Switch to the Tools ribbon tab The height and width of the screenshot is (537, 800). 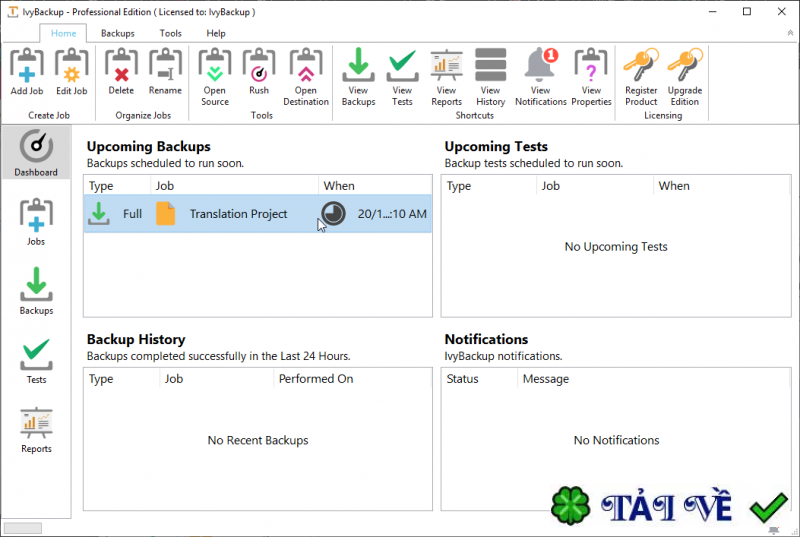pos(170,33)
